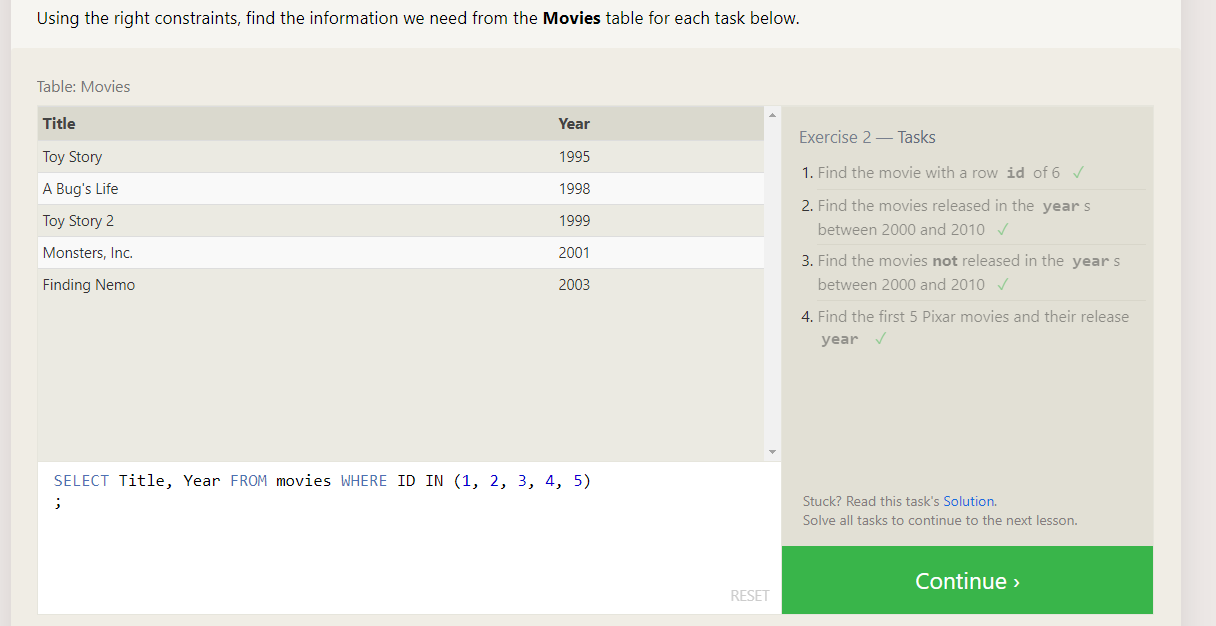Click inside the SQL query editor

click(x=410, y=538)
